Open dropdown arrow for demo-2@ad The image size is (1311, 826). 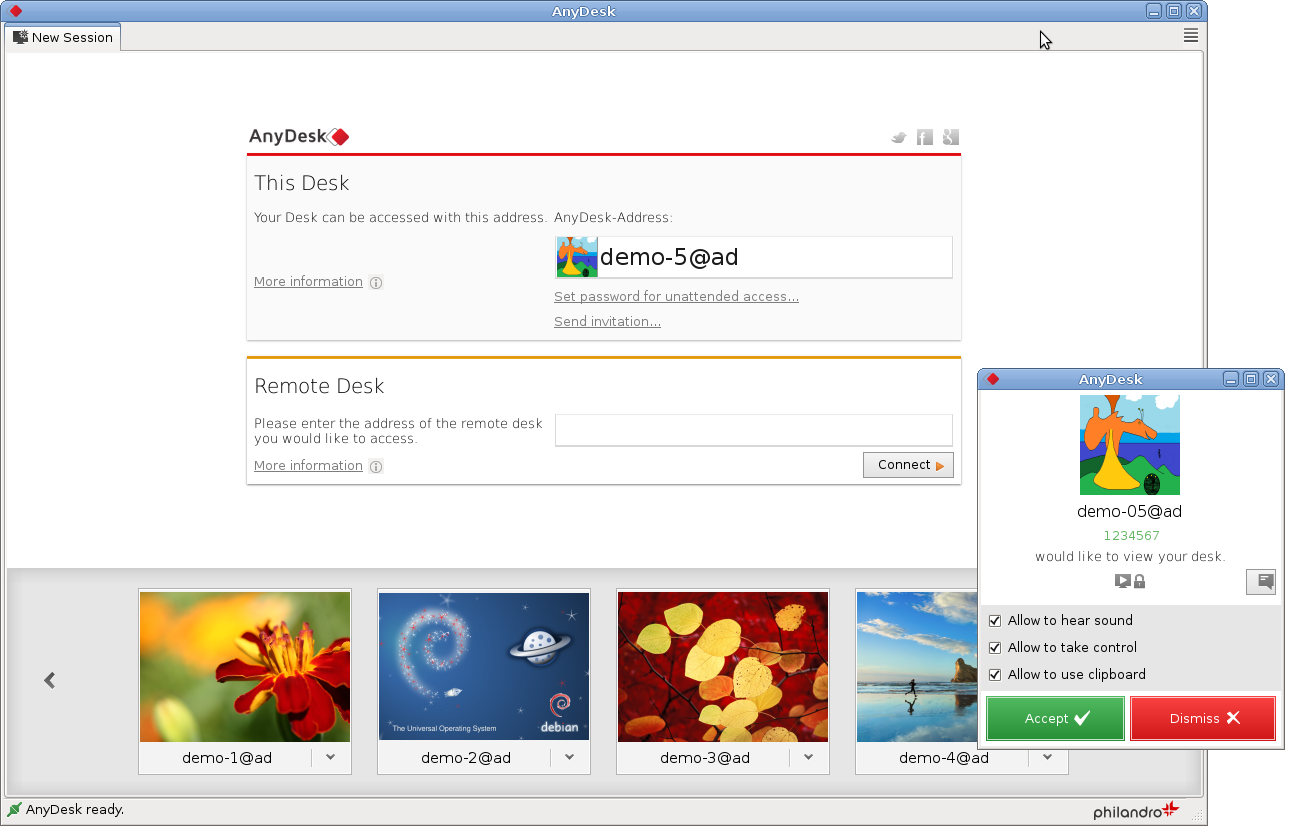569,758
